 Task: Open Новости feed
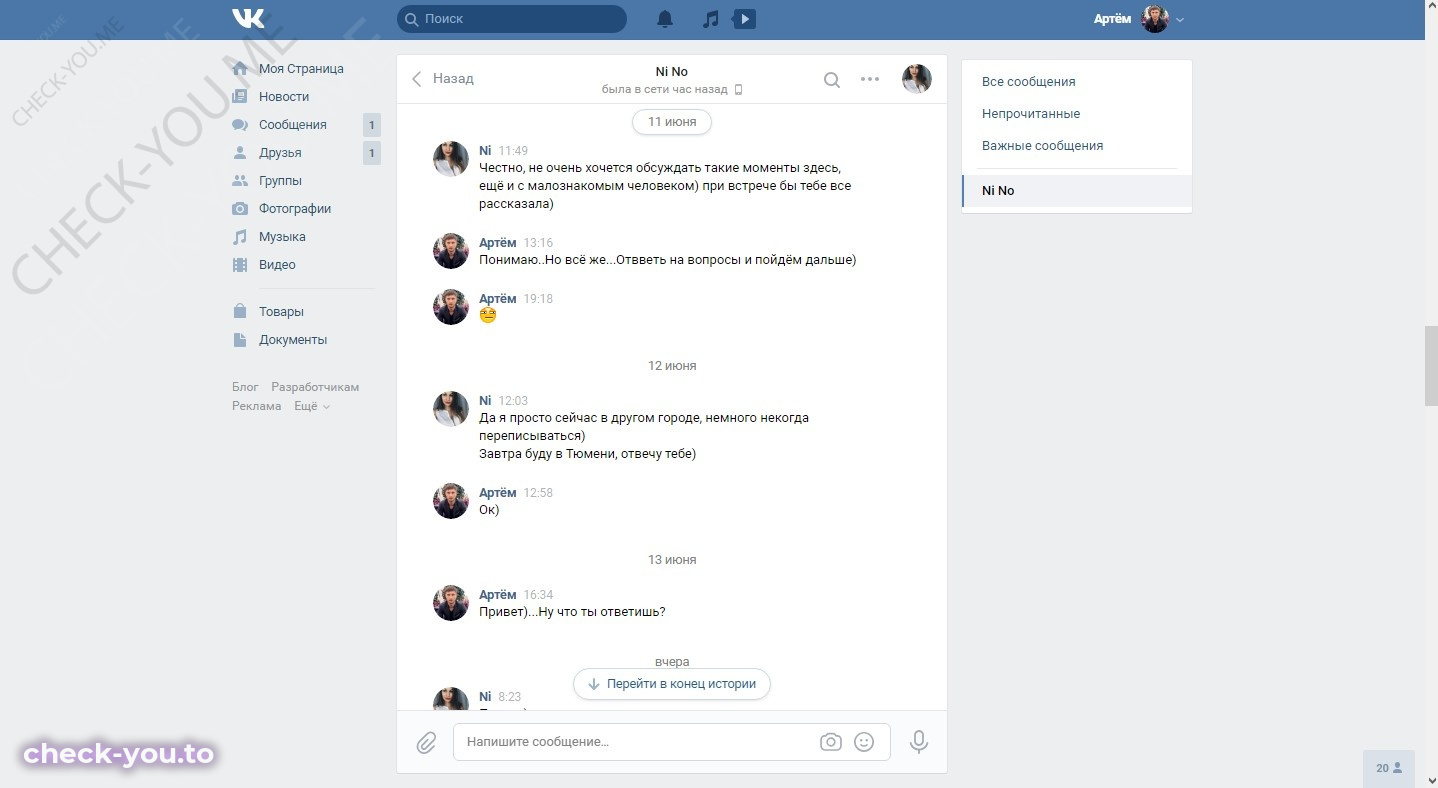(284, 97)
